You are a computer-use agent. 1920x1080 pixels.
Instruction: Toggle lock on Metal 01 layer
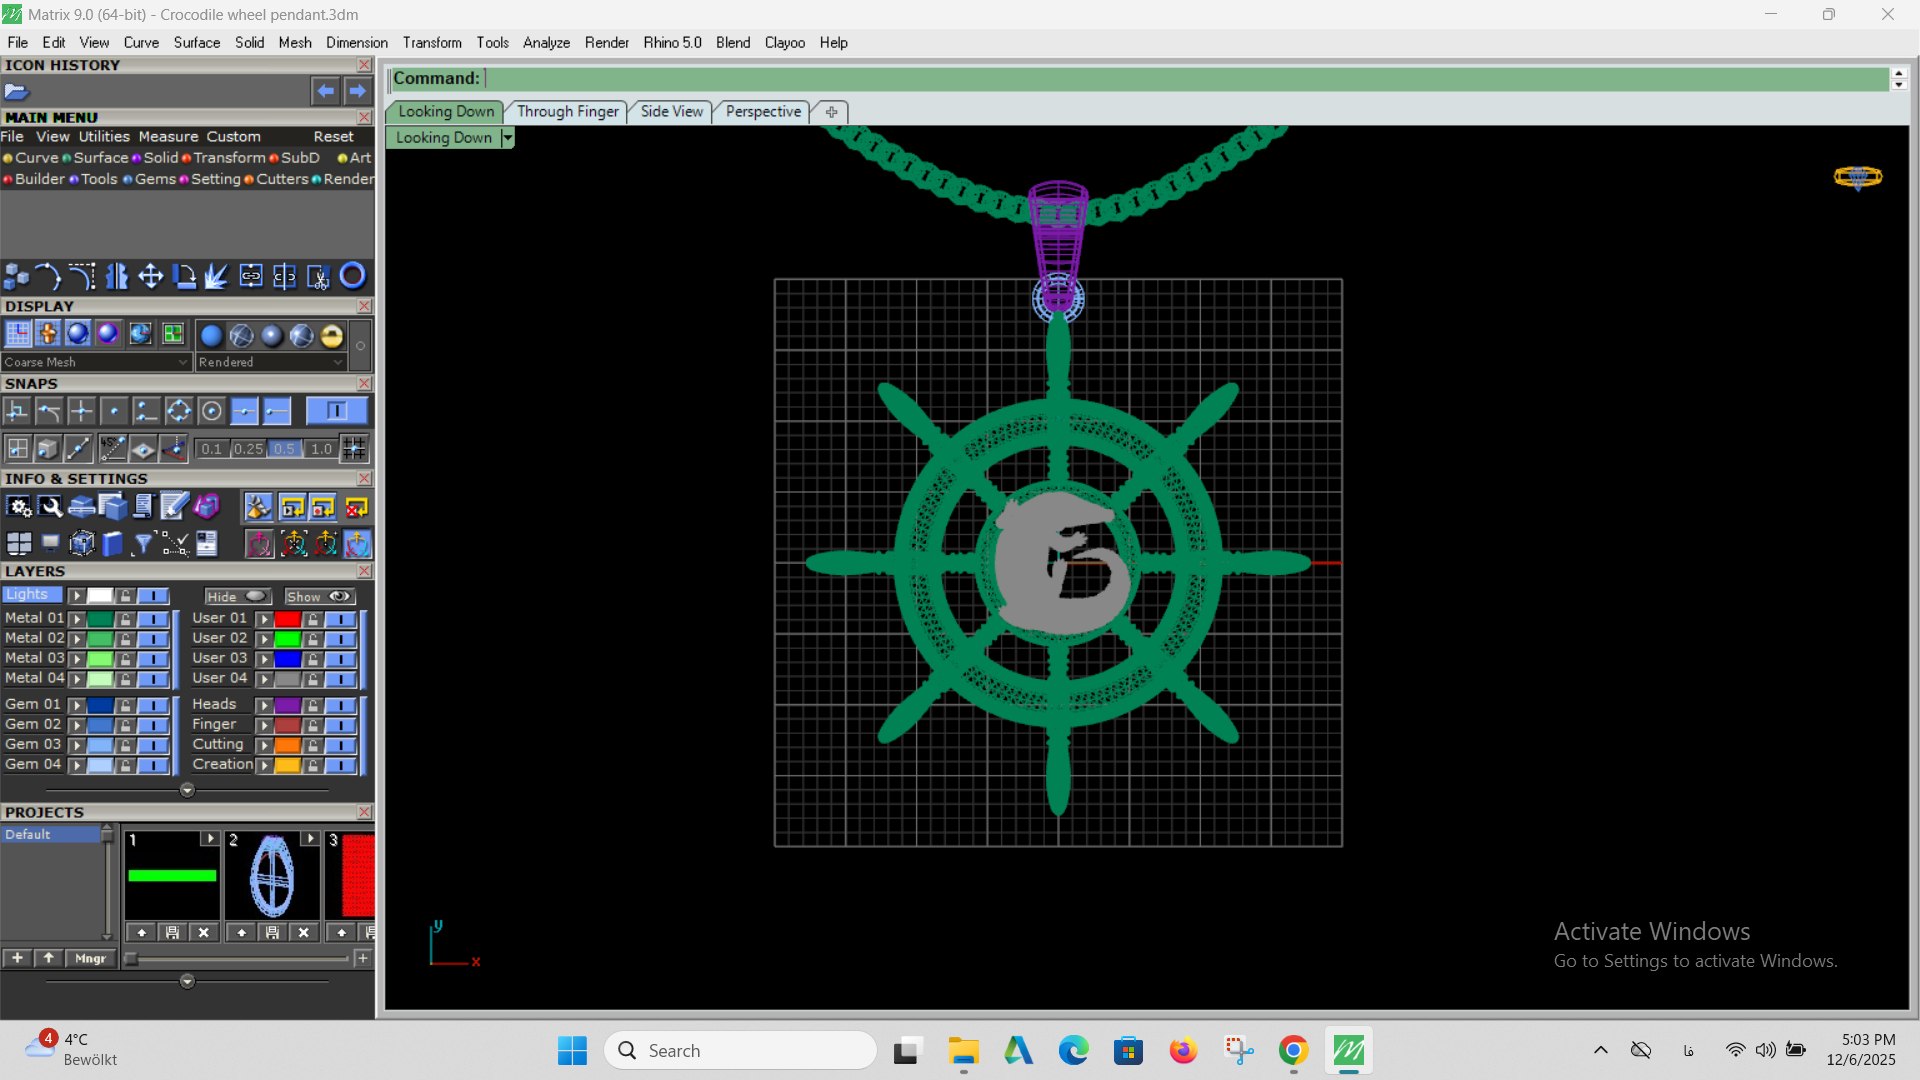125,619
